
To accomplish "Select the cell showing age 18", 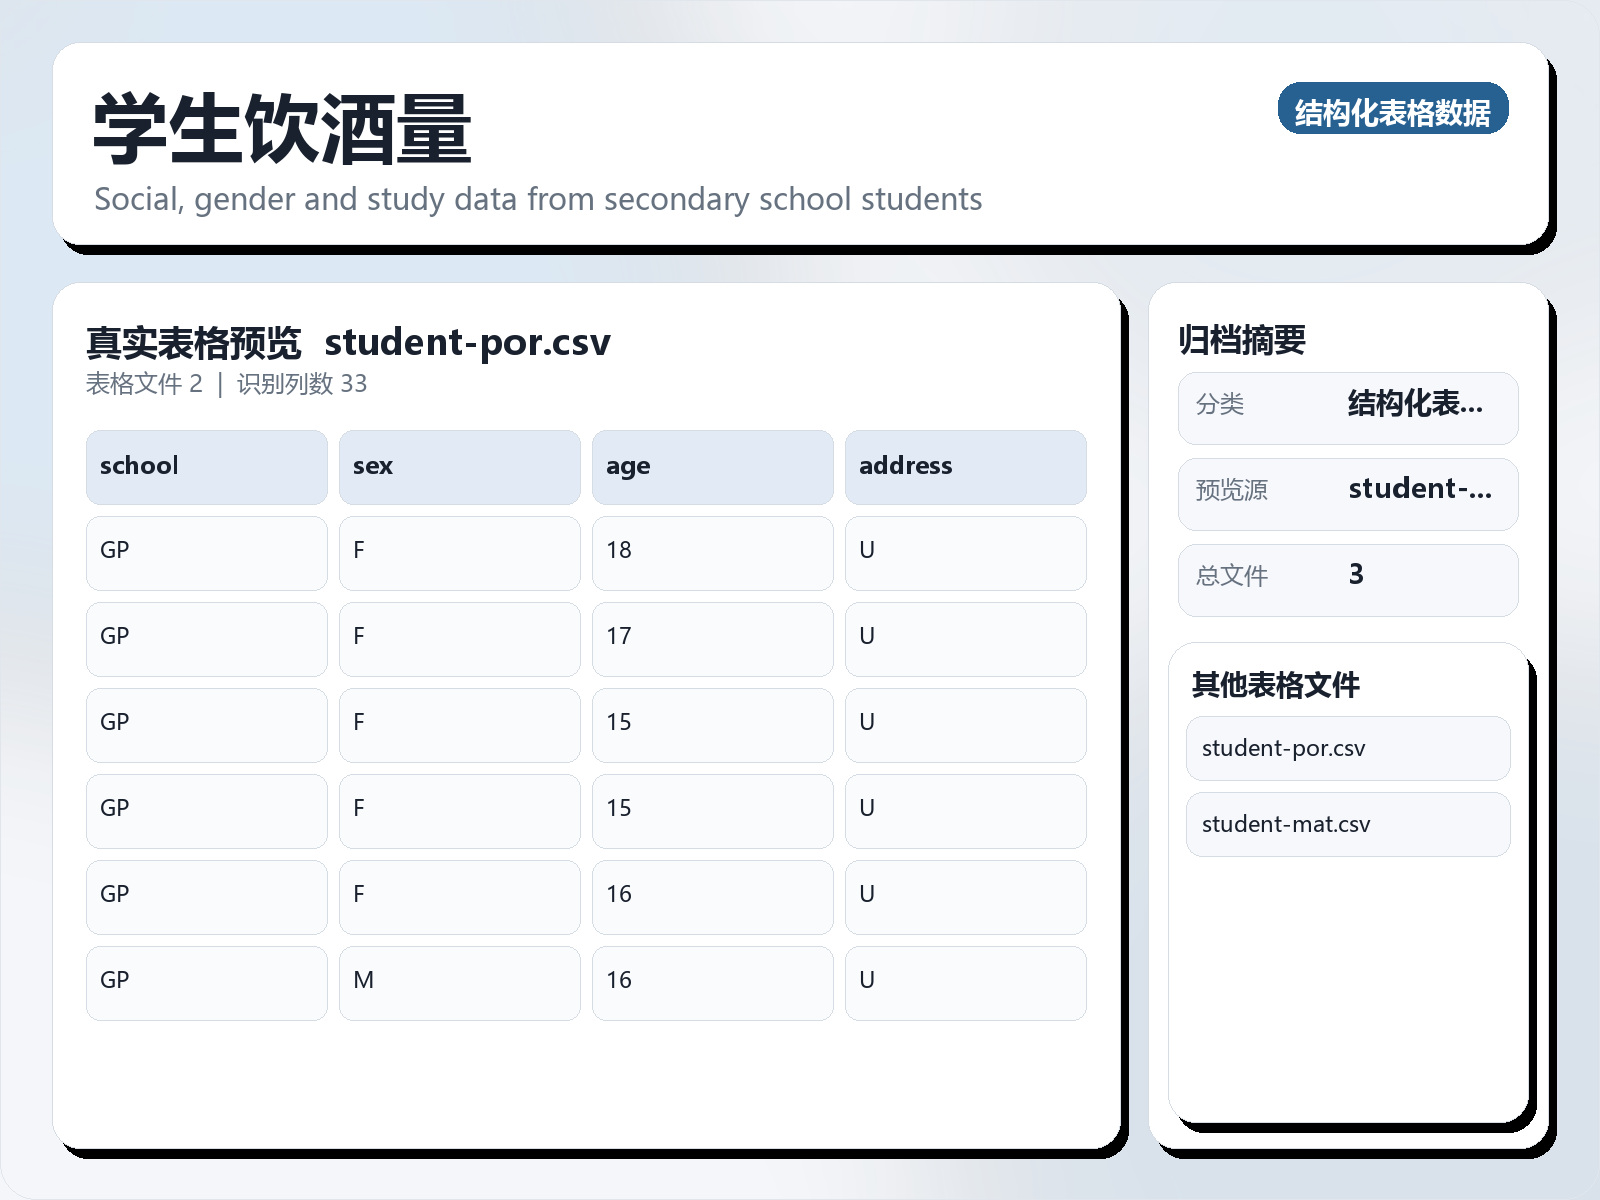I will [712, 552].
